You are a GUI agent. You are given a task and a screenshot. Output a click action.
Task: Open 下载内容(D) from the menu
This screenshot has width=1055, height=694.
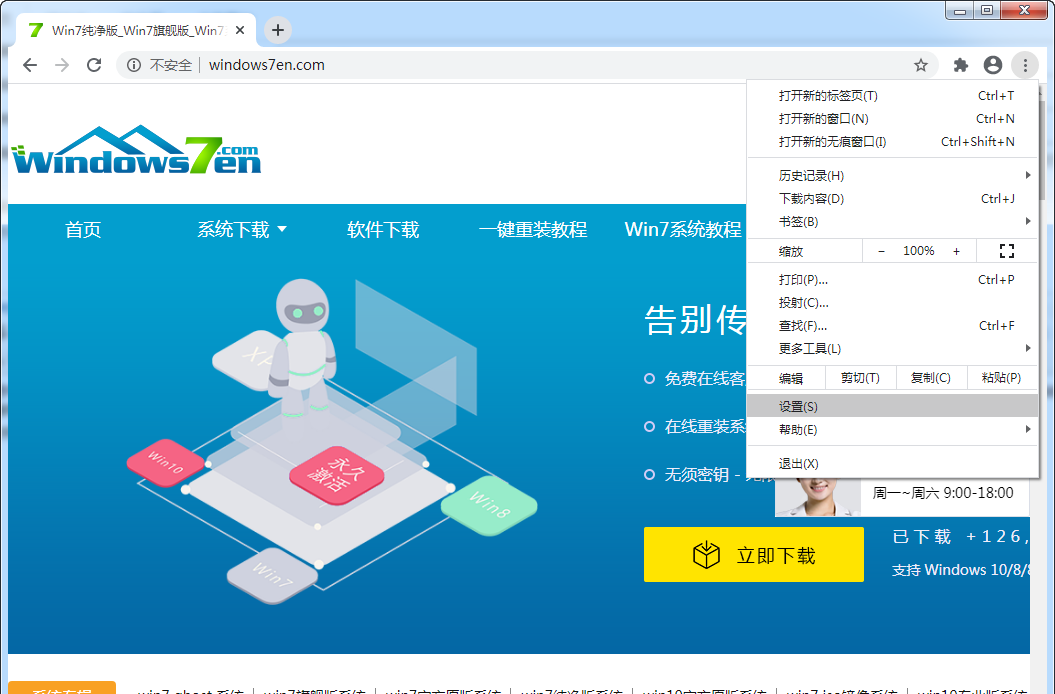[892, 199]
